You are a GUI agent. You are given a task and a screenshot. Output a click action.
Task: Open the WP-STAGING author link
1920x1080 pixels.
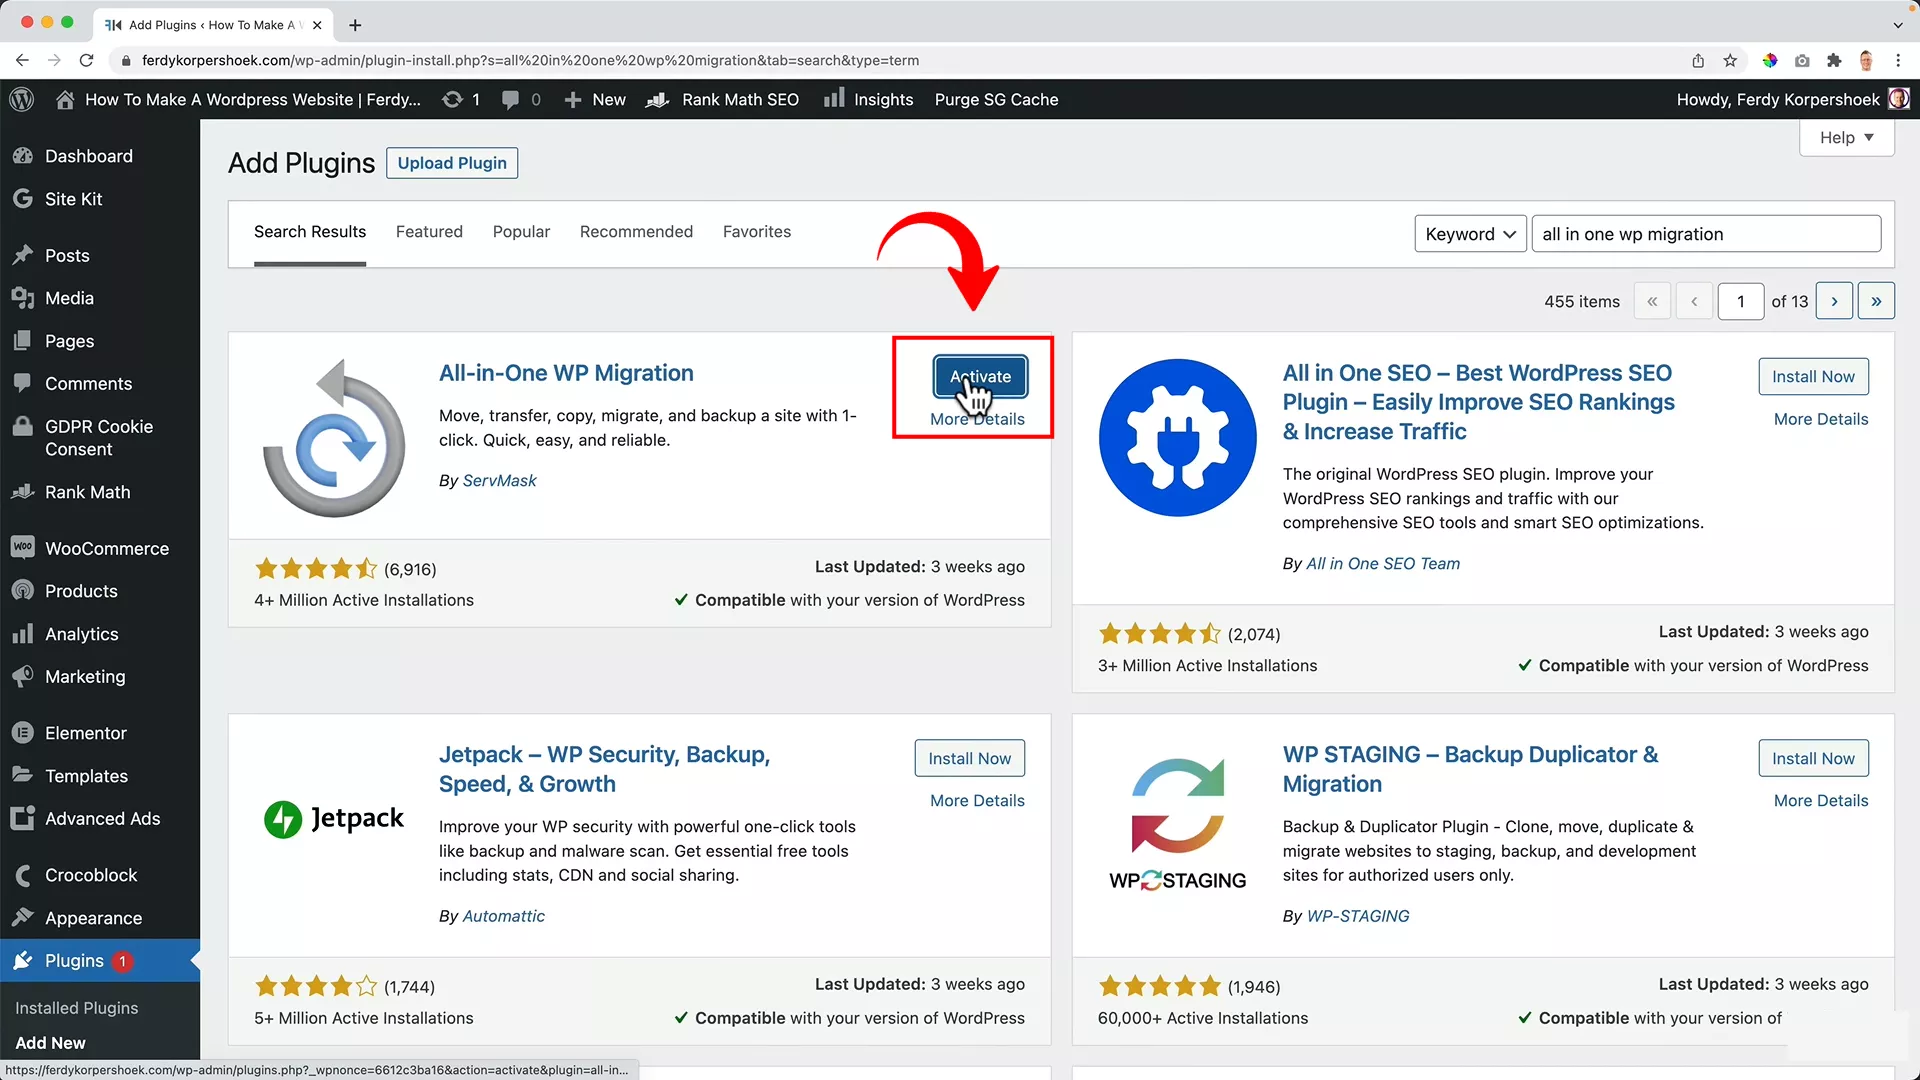pyautogui.click(x=1358, y=916)
